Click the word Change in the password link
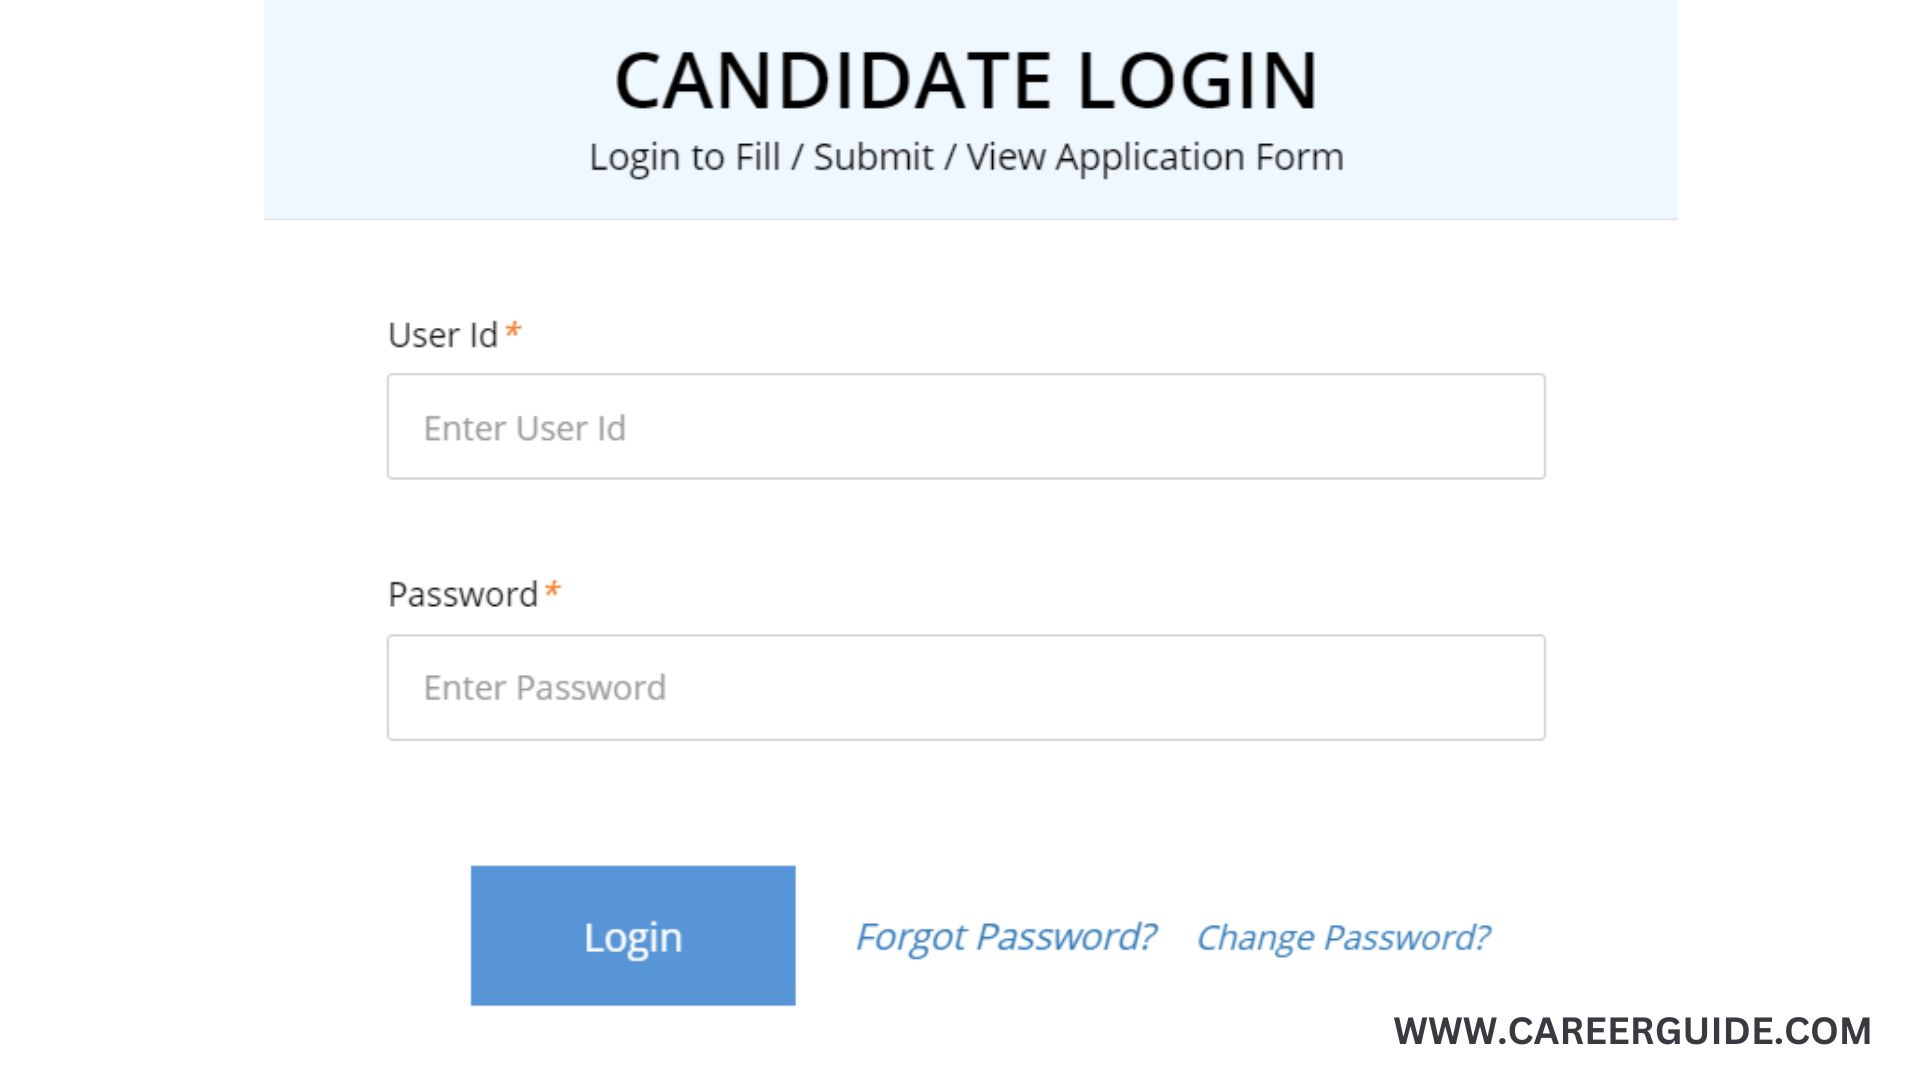The width and height of the screenshot is (1920, 1080). (x=1255, y=938)
